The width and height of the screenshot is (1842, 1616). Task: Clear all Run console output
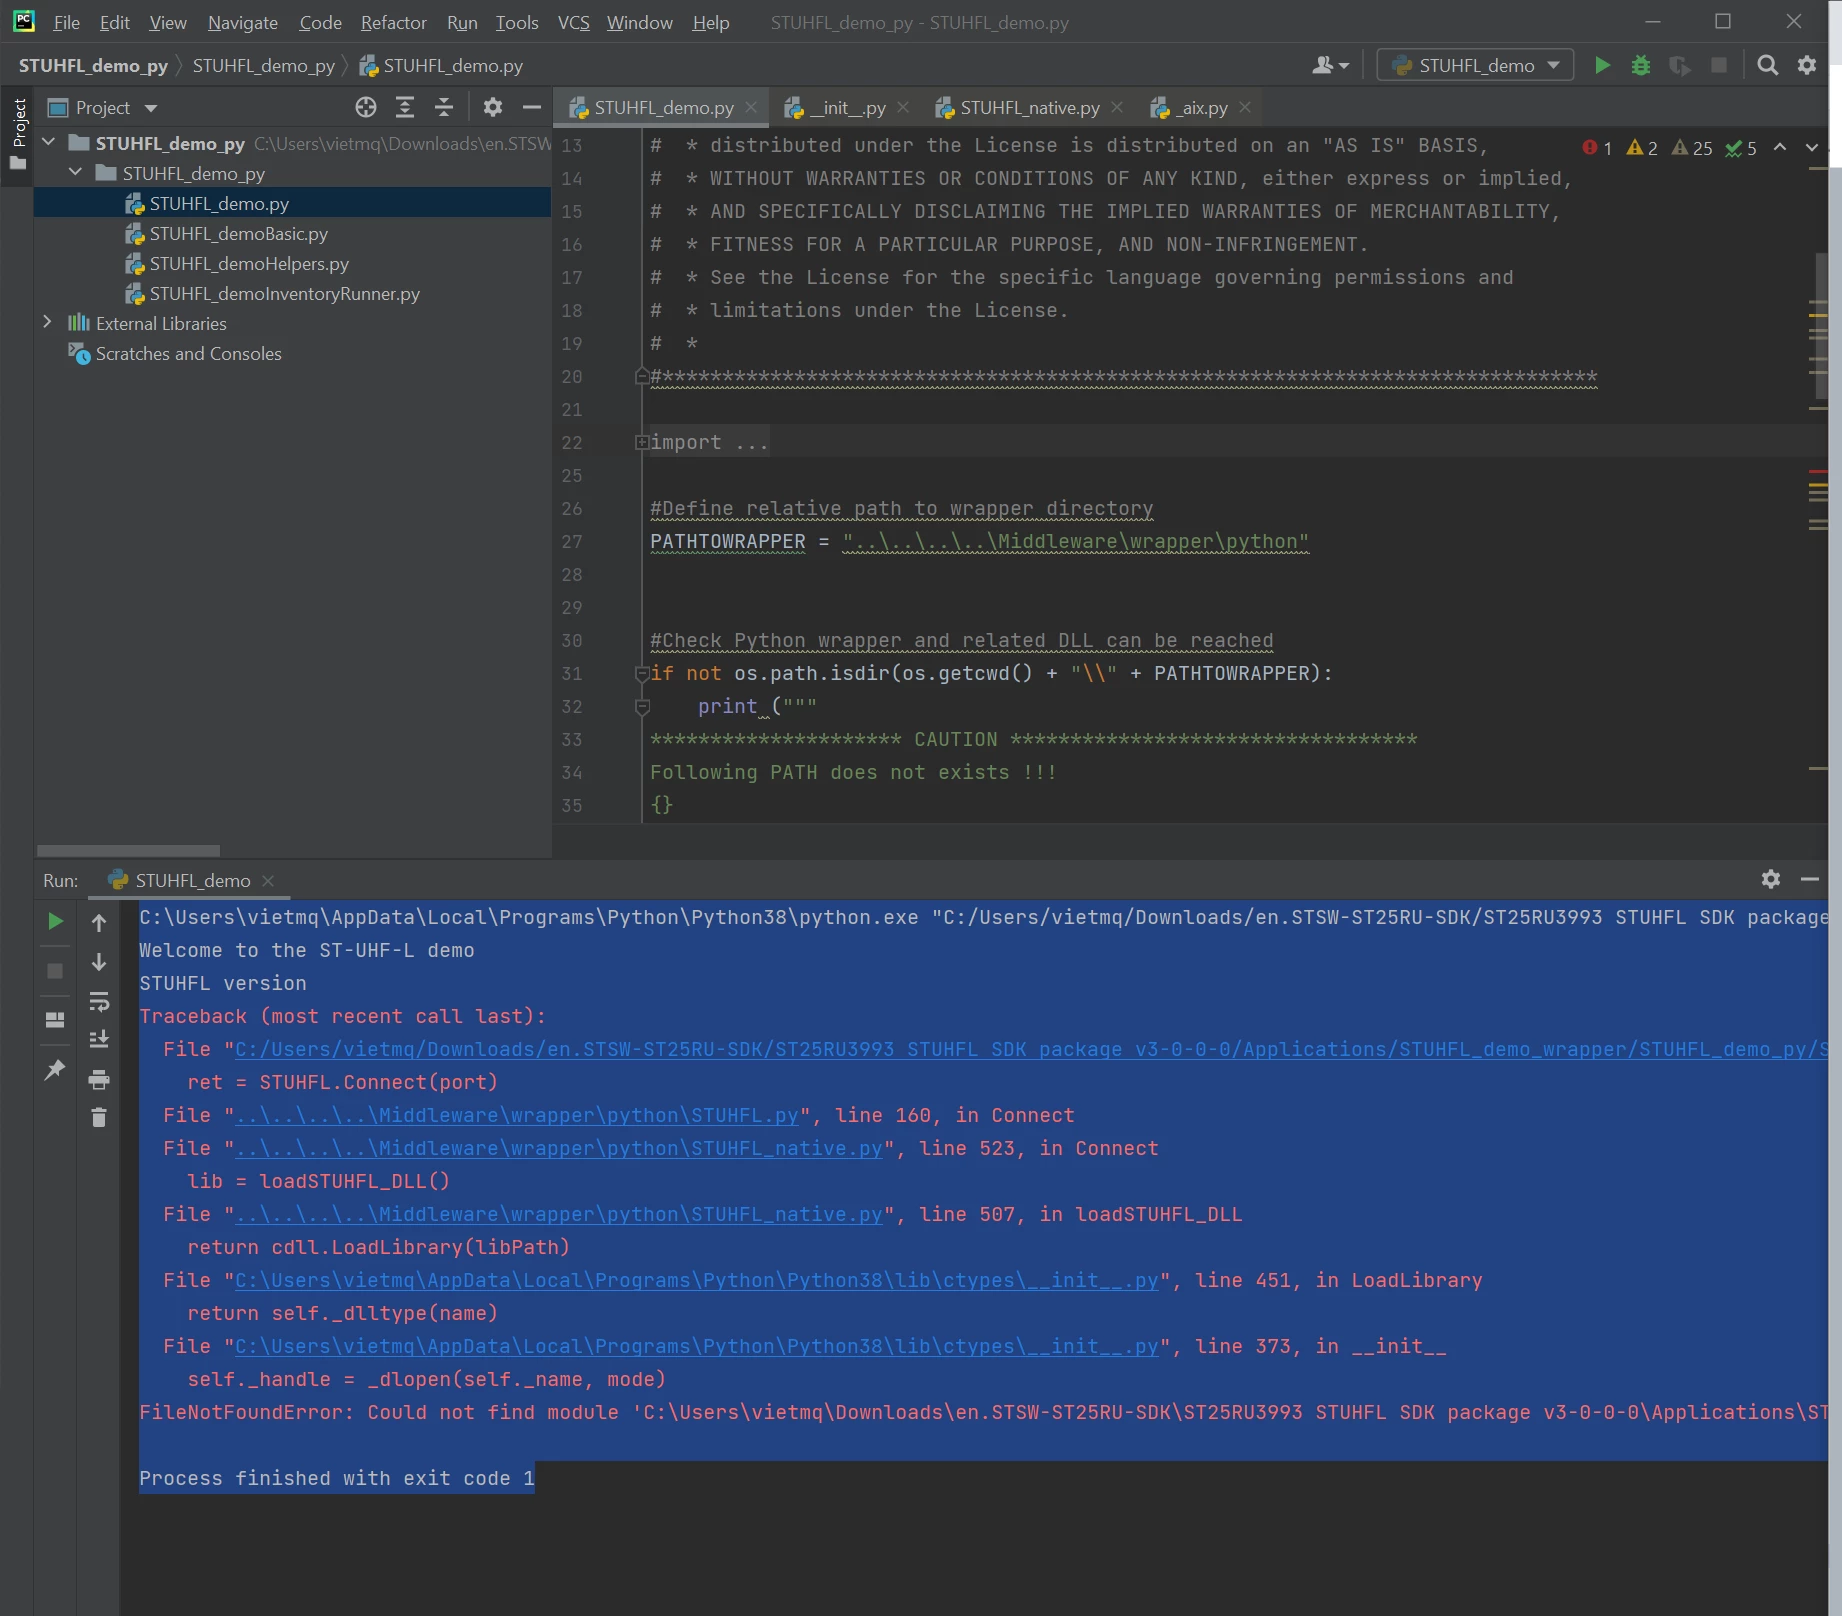click(99, 1118)
